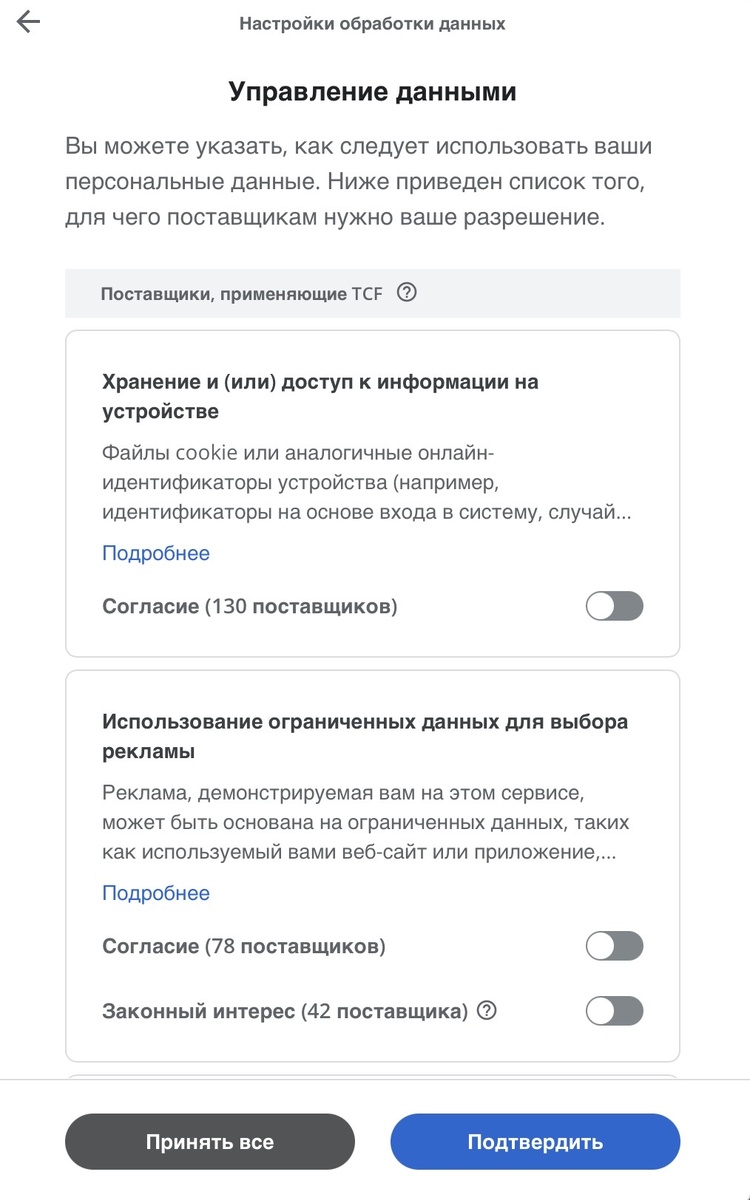The width and height of the screenshot is (750, 1200).
Task: Toggle Законный интерес switch for 42 поставщика
Action: (x=614, y=1011)
